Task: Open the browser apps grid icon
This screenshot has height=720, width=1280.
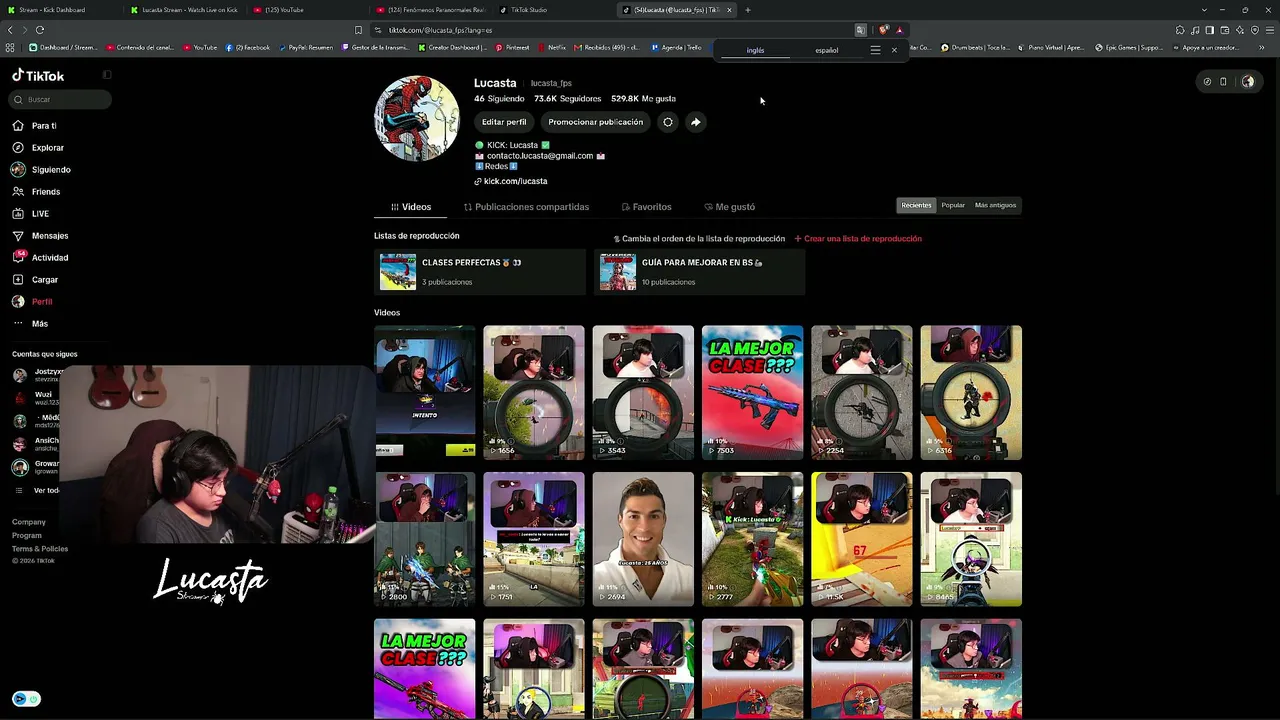Action: click(10, 48)
